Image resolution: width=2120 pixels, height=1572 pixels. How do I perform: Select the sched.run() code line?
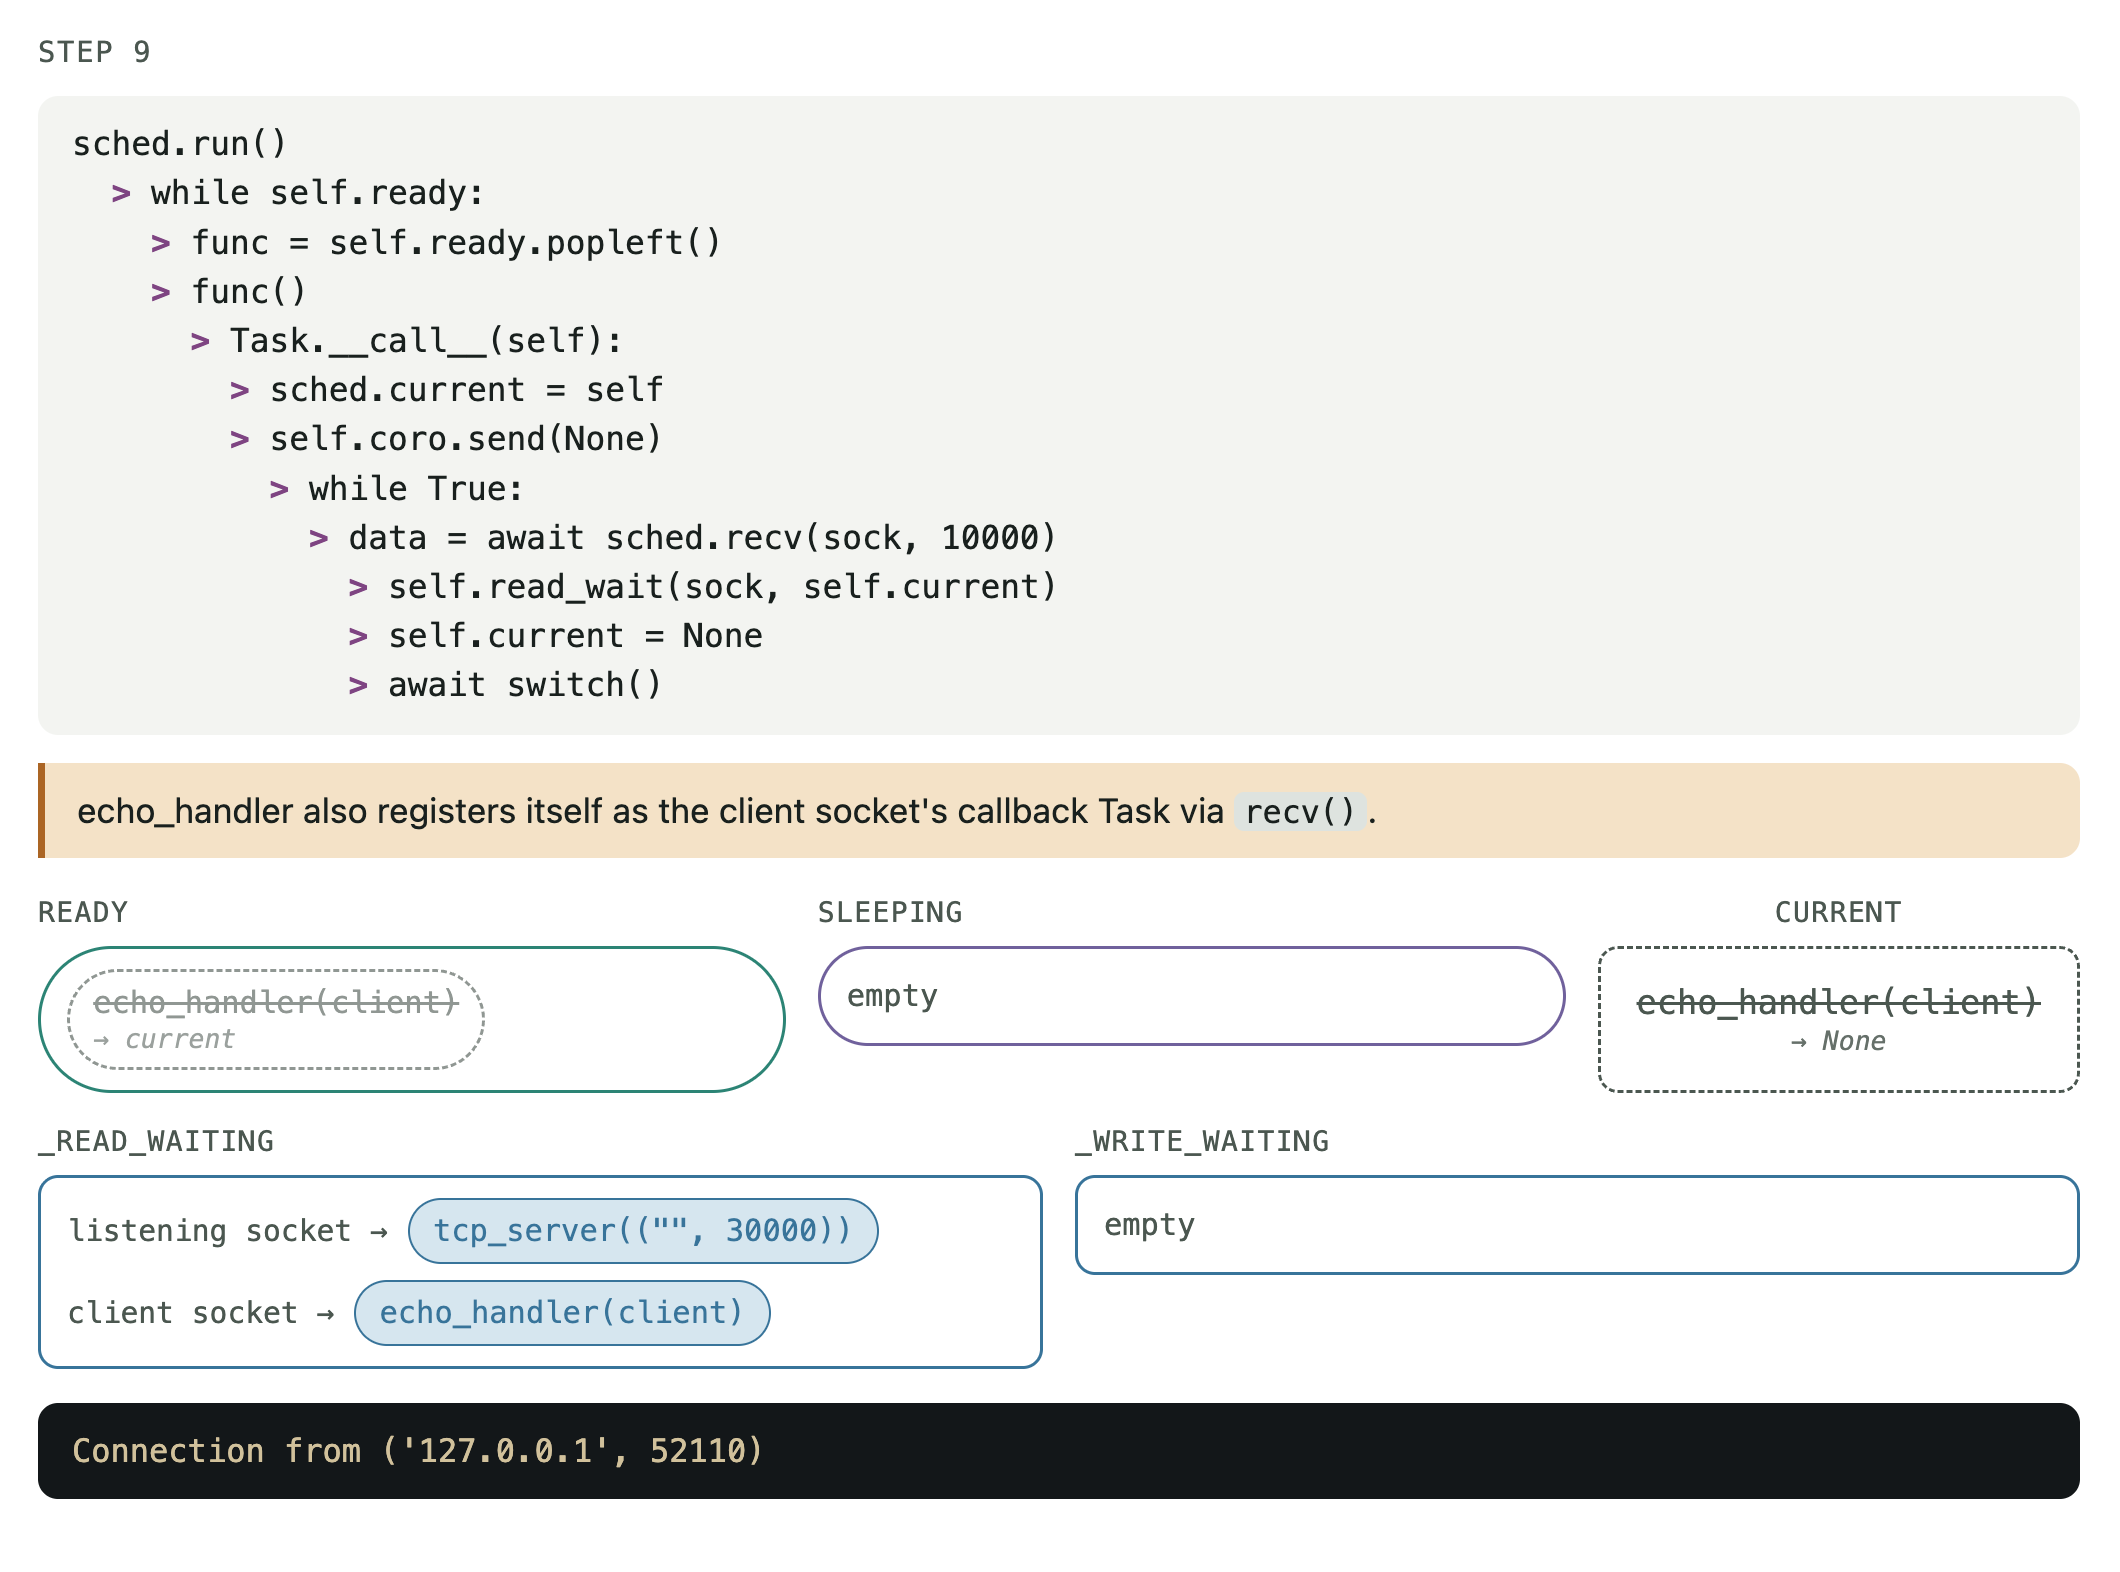click(180, 144)
